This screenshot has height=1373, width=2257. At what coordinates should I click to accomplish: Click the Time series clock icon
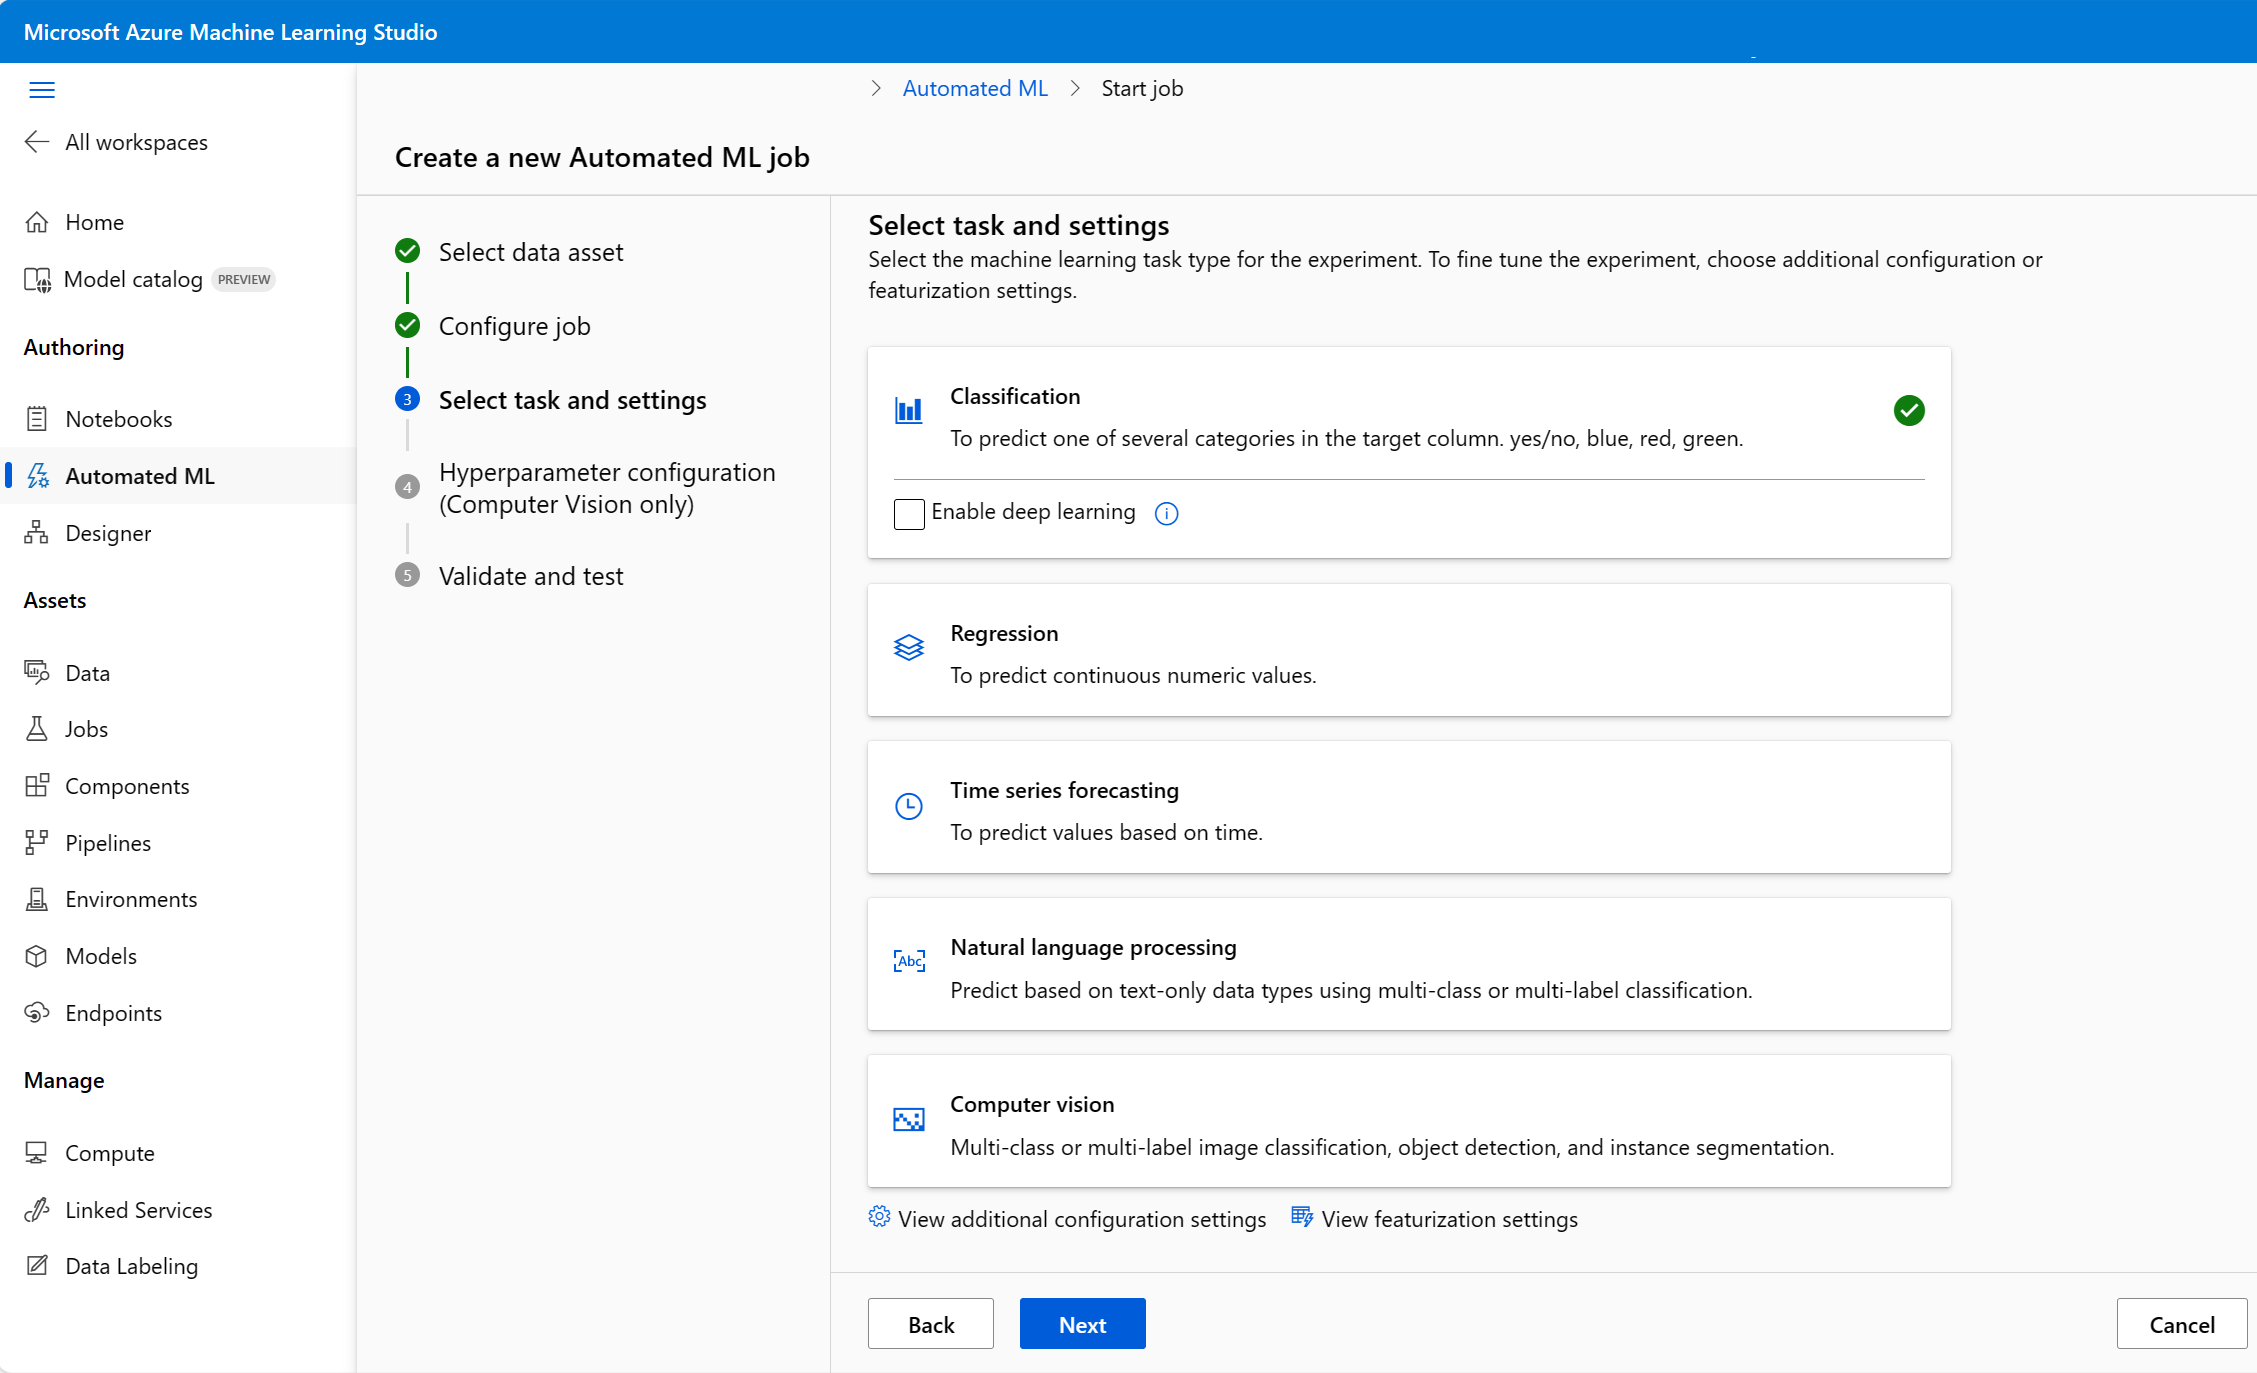[909, 806]
